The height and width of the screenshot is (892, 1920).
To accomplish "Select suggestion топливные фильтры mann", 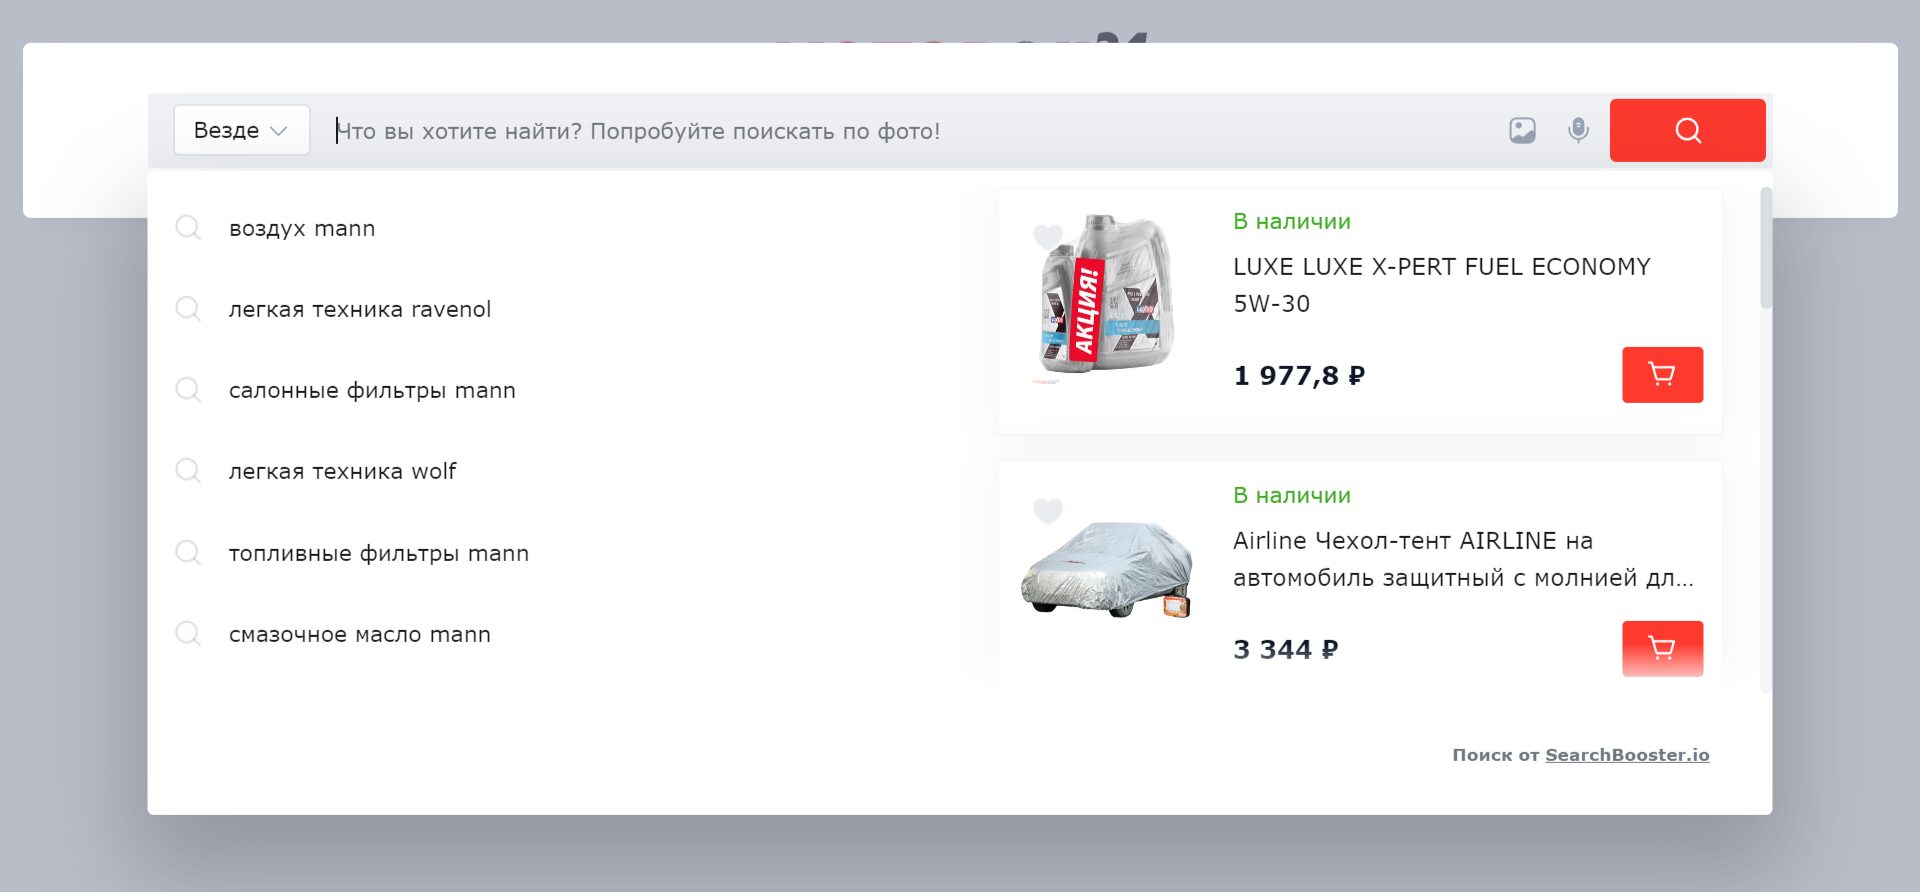I will tap(379, 553).
